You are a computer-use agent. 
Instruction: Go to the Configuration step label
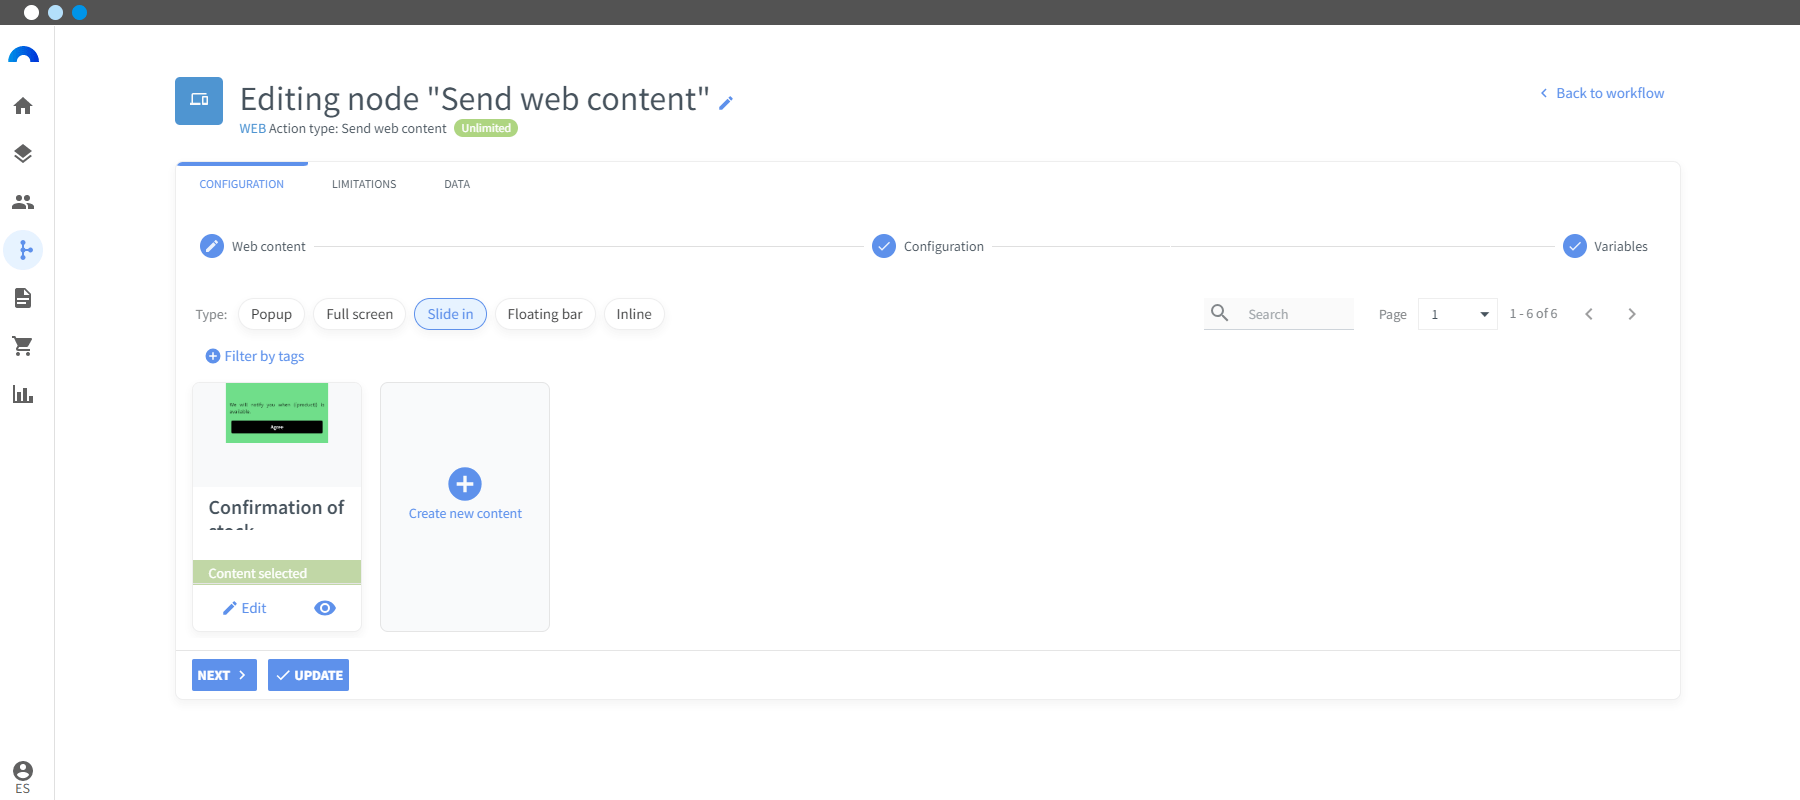click(x=944, y=247)
